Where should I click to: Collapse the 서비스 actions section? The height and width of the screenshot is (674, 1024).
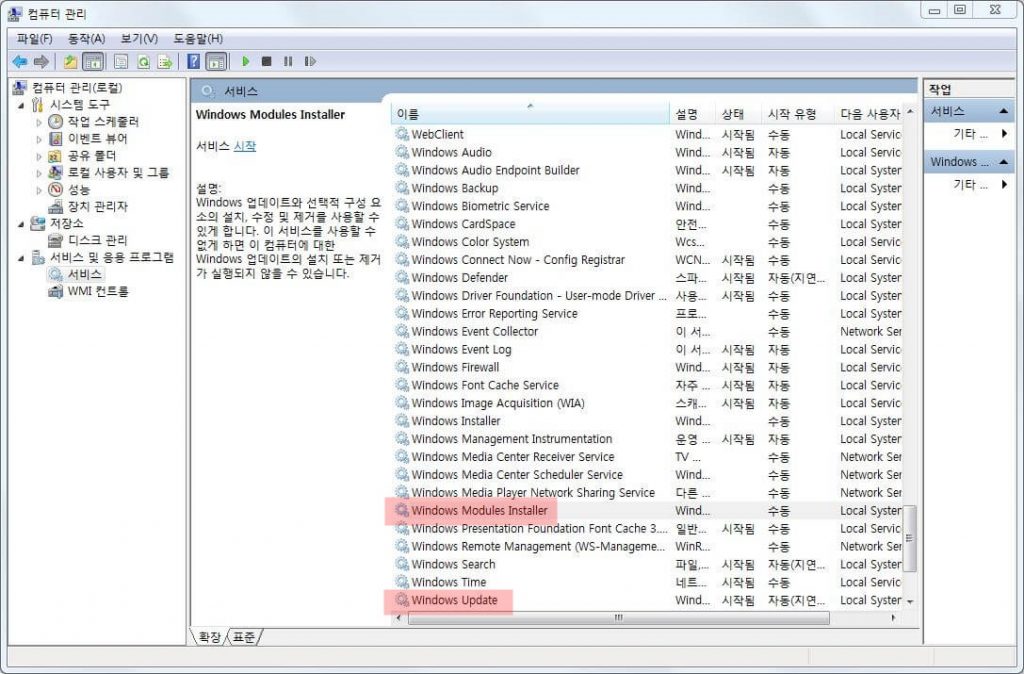click(1004, 111)
